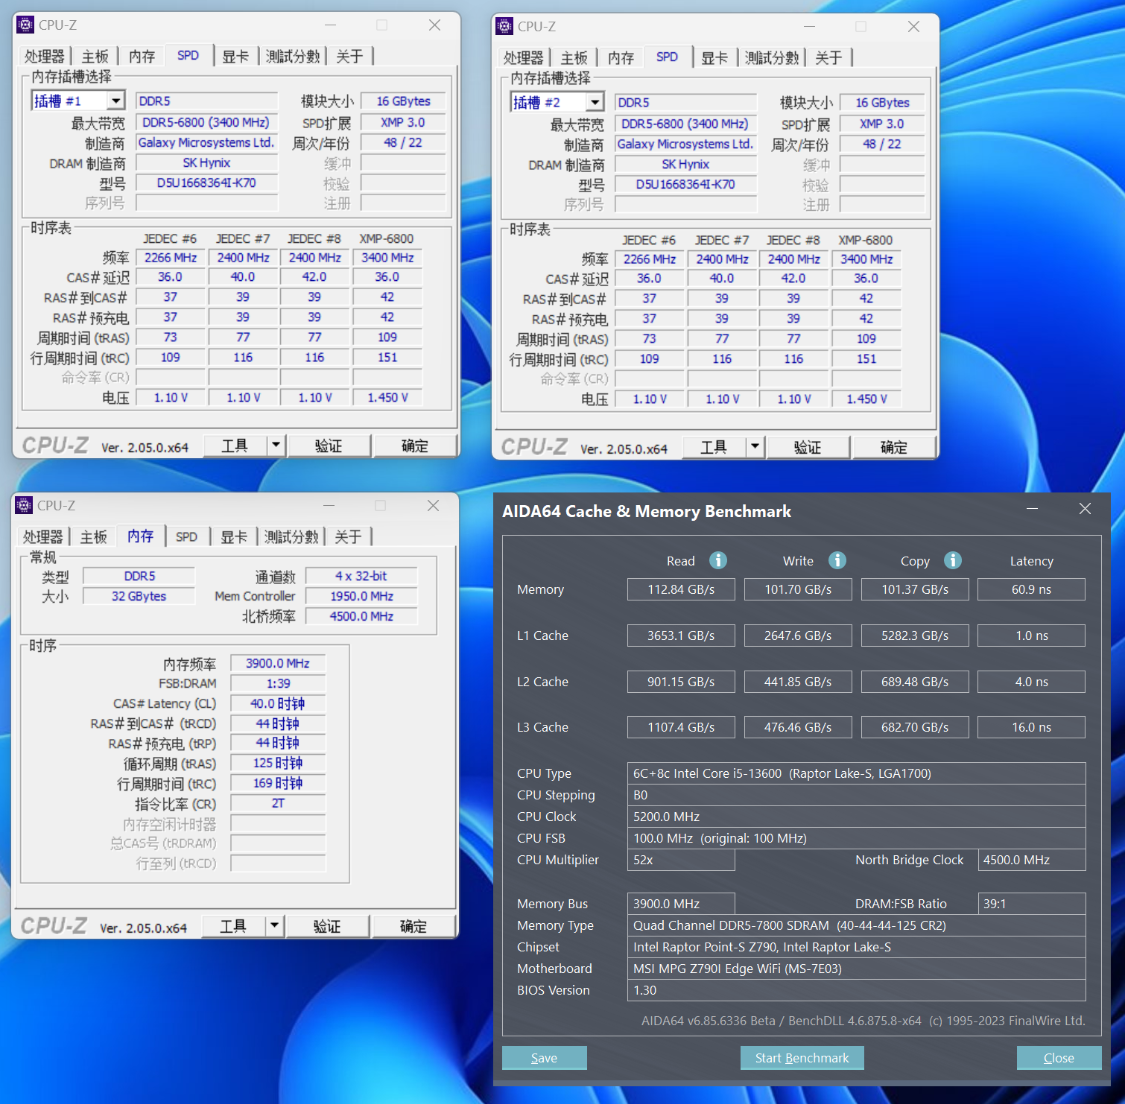Click the CAS# Latency value 40.0 时钟
The width and height of the screenshot is (1125, 1104).
coord(278,704)
